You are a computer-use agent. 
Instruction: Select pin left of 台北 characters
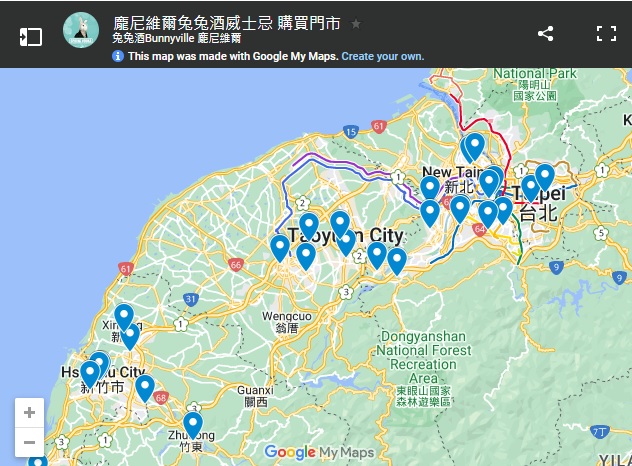point(503,209)
